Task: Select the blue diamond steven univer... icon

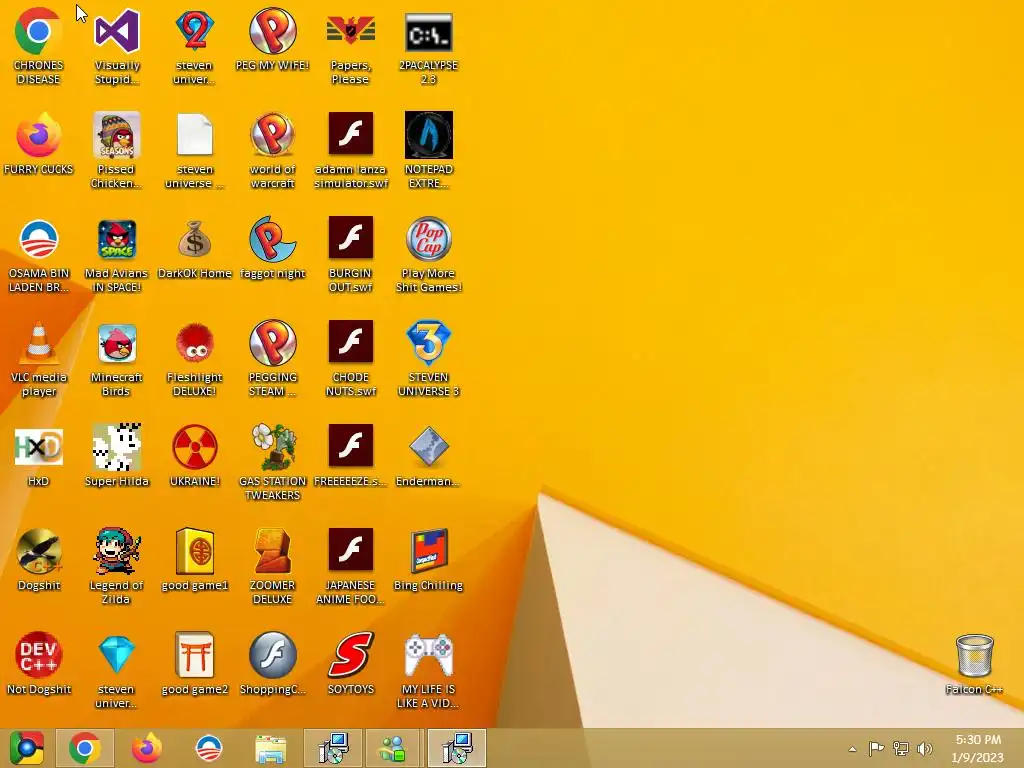Action: (117, 670)
